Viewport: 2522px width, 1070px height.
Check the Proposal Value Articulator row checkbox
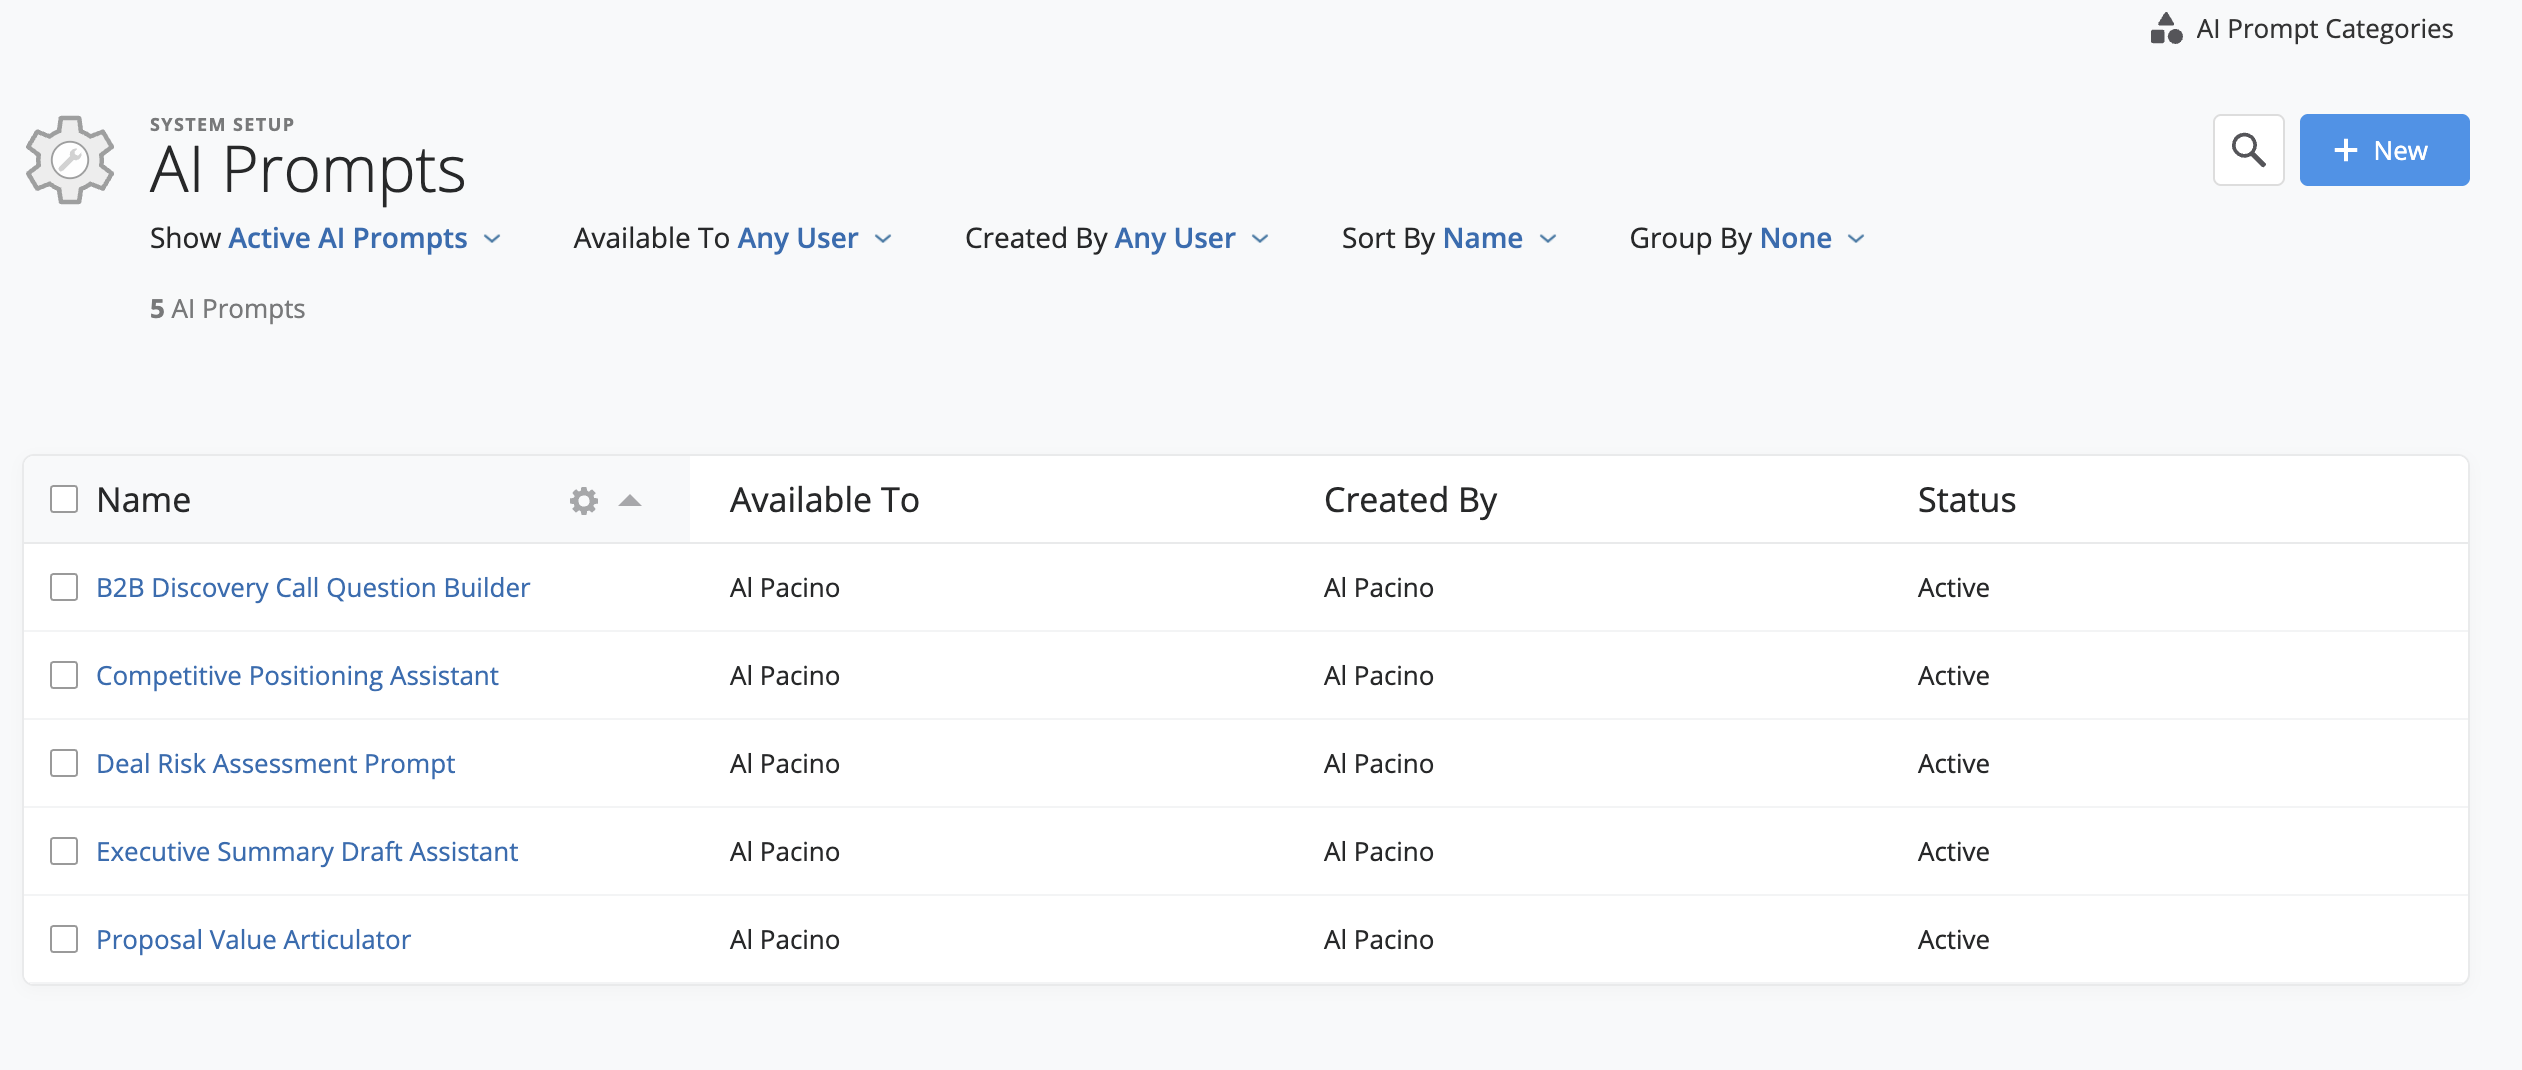click(64, 939)
